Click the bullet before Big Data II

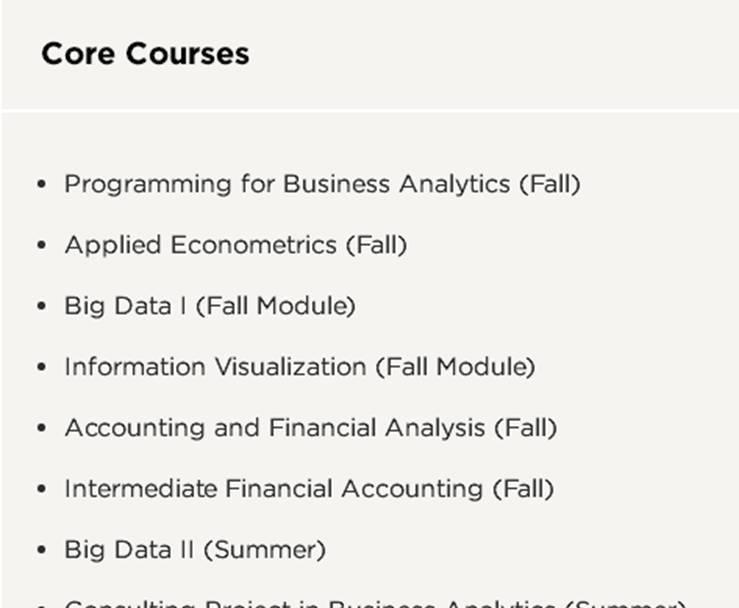pos(41,551)
